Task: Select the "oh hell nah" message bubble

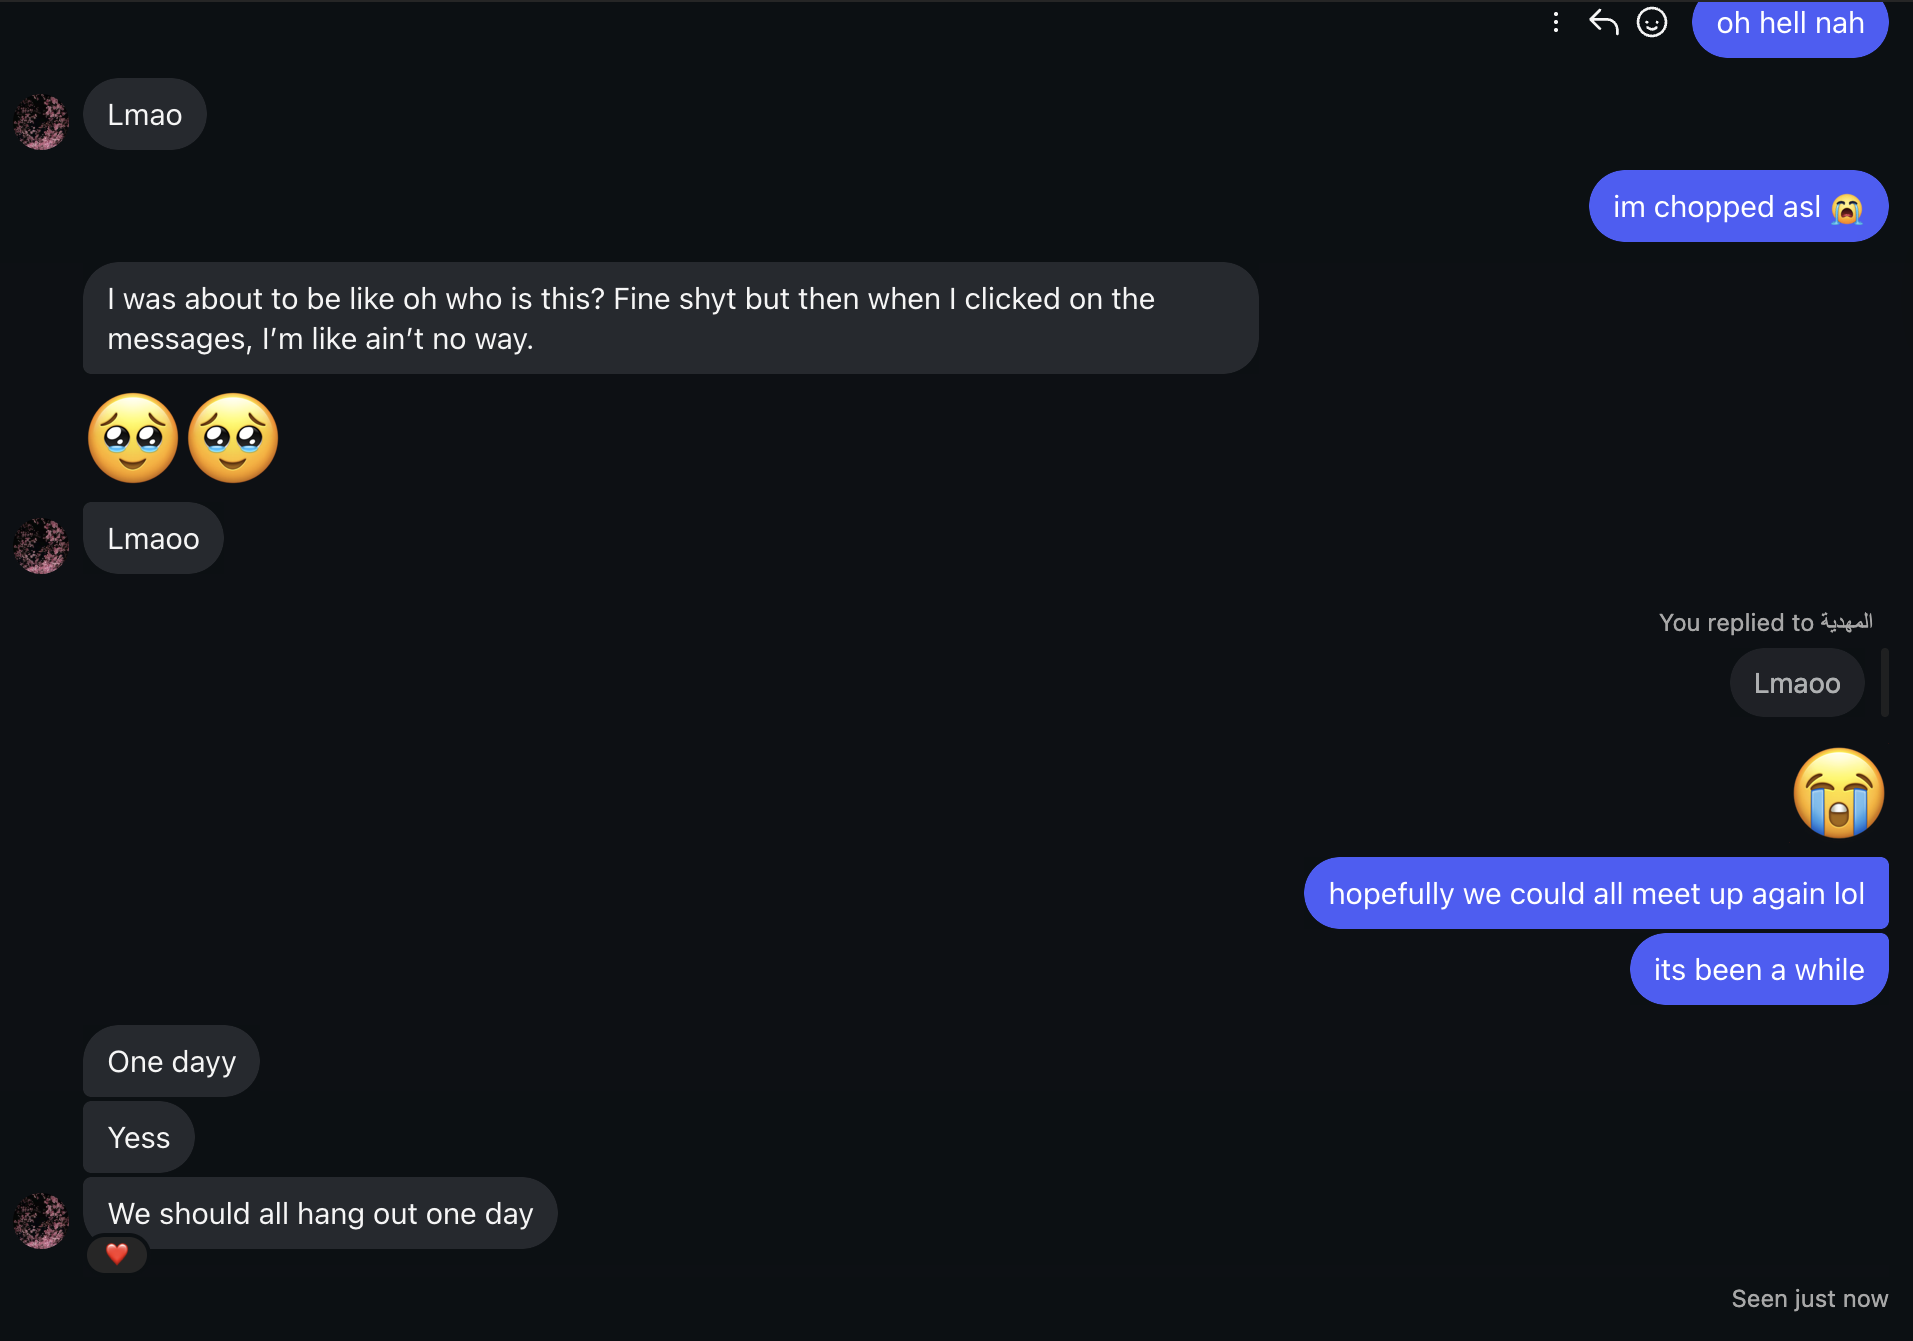Action: click(1789, 24)
